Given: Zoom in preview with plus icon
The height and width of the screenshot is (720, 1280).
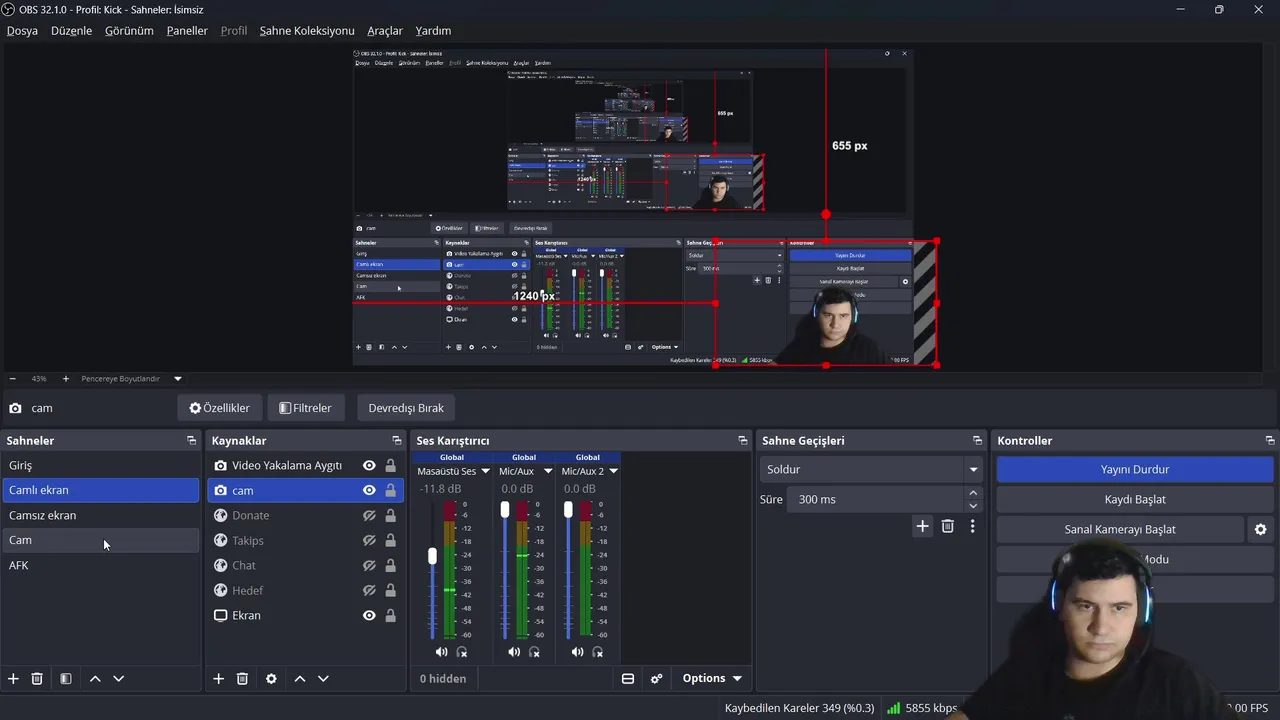Looking at the screenshot, I should coord(66,379).
